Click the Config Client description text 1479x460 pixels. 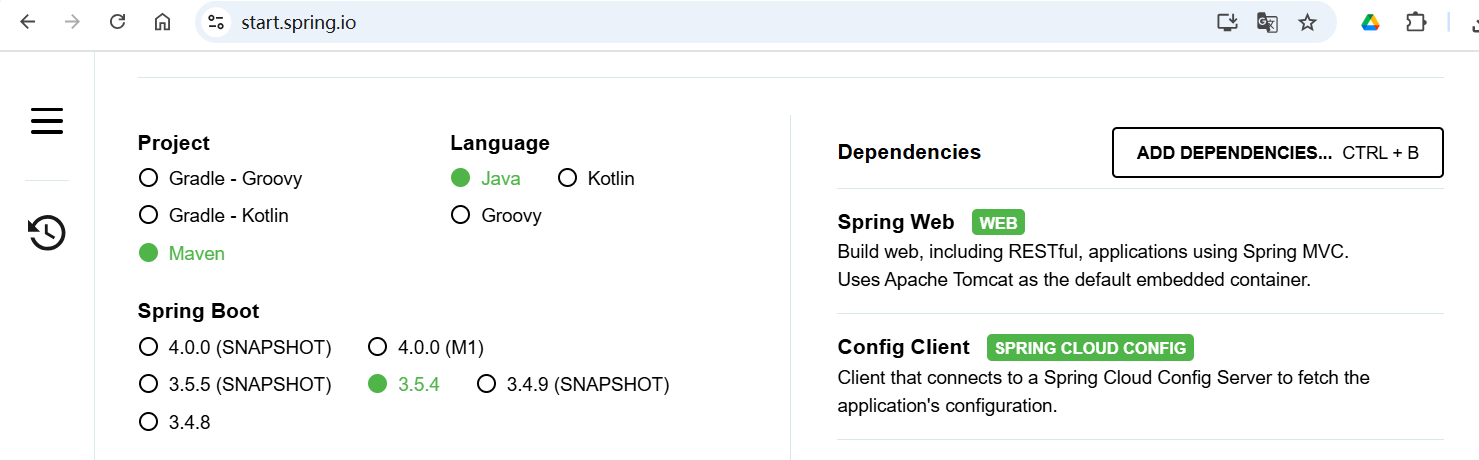pos(1104,392)
